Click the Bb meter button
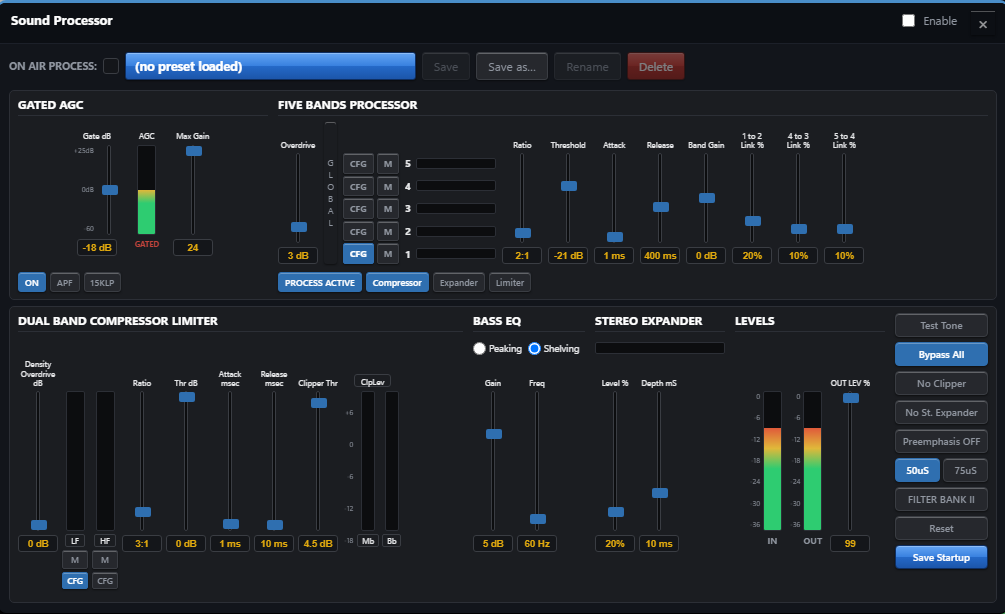The width and height of the screenshot is (1005, 614). (392, 541)
